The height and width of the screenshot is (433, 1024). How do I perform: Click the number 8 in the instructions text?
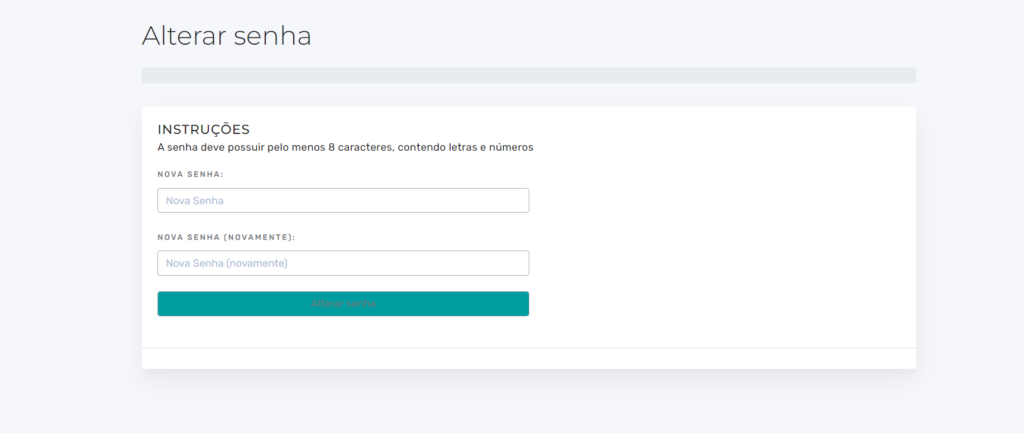point(332,148)
